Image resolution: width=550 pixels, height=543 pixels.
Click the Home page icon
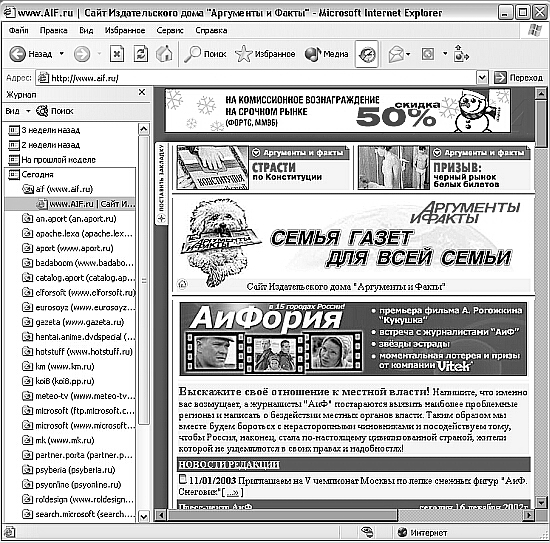tap(164, 54)
